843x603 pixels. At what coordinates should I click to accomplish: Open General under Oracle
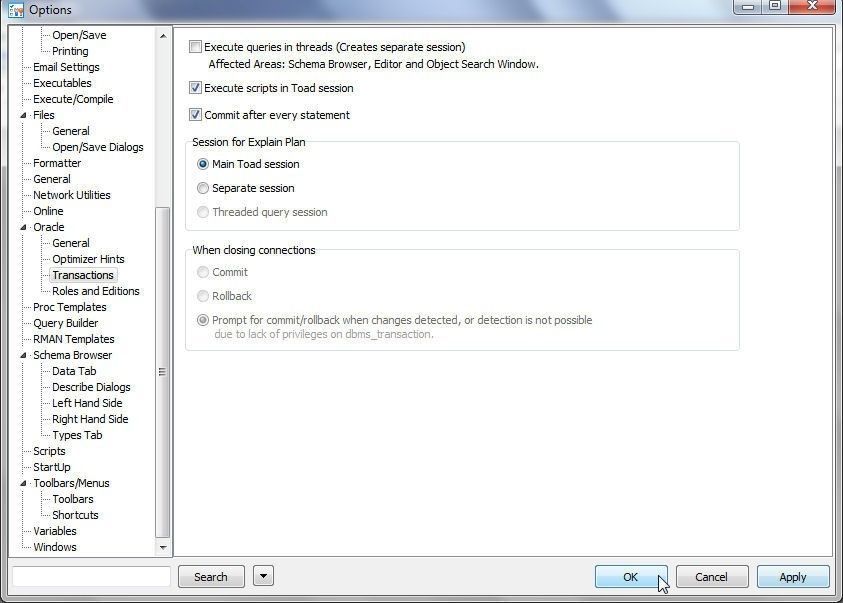[x=70, y=243]
